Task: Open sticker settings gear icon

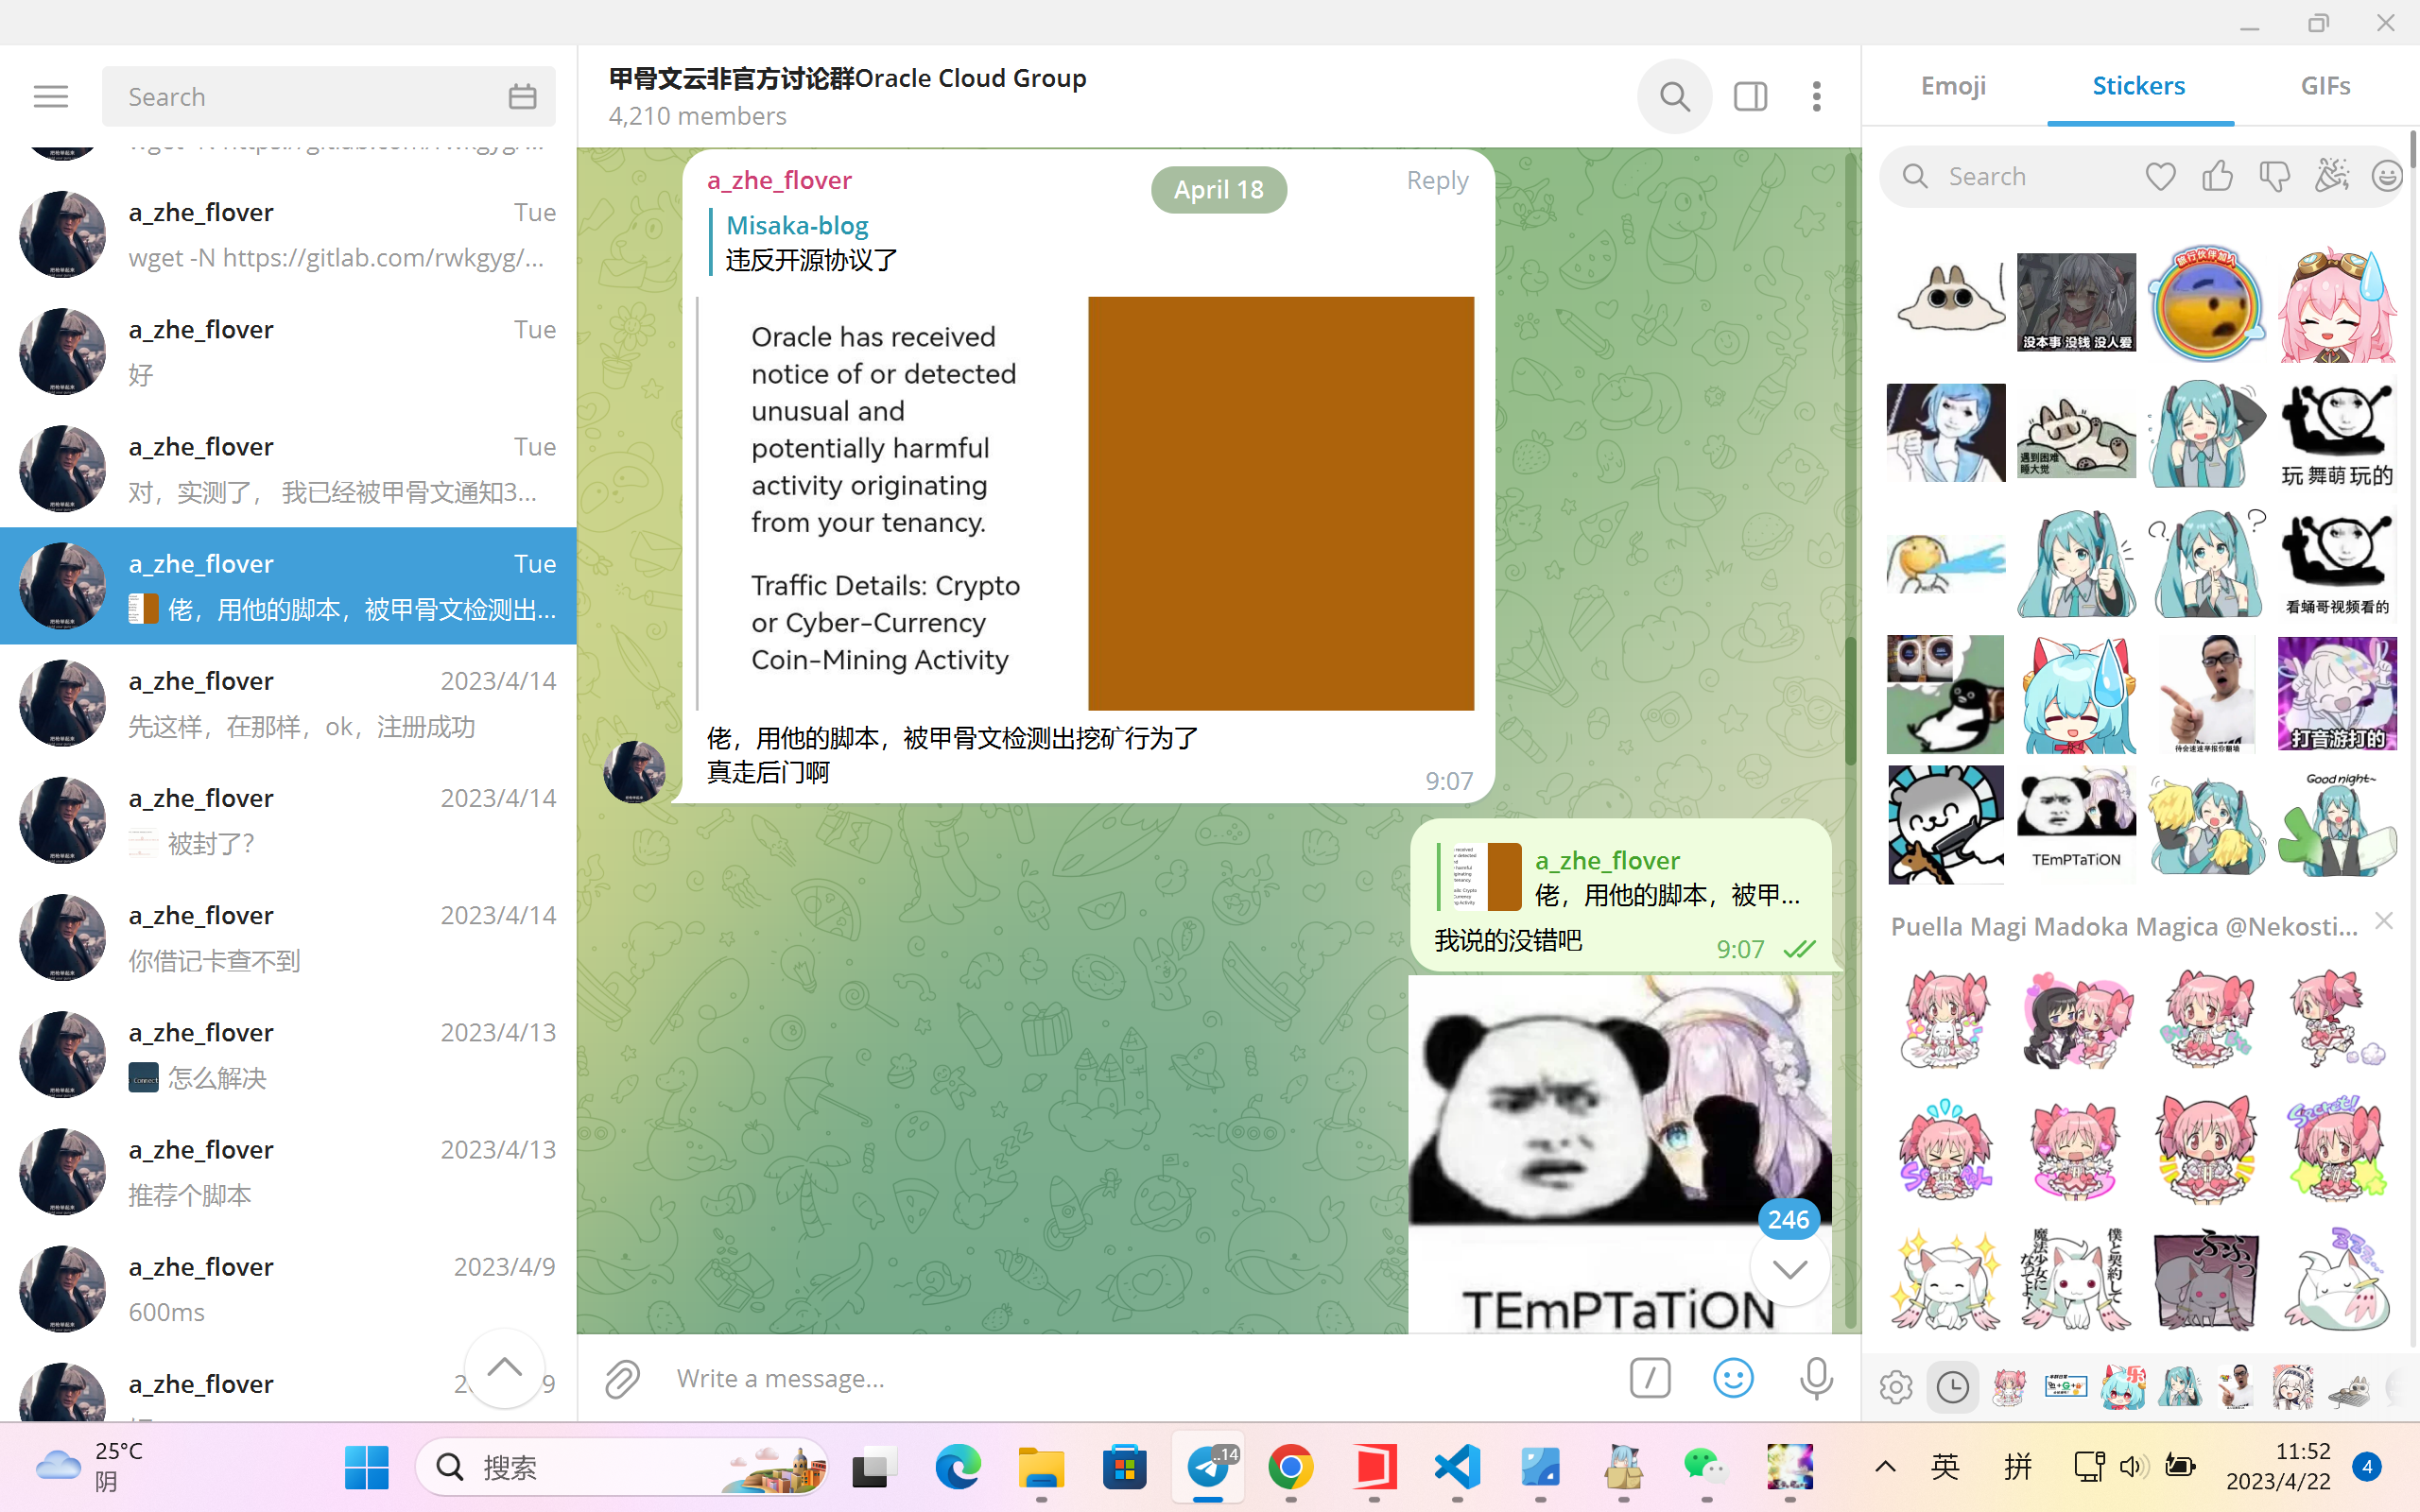Action: point(1895,1387)
